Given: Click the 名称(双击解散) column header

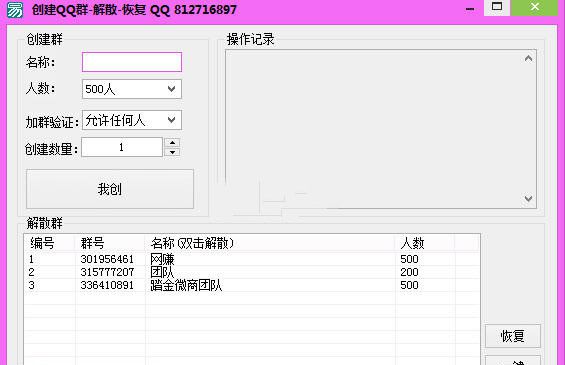Looking at the screenshot, I should (270, 243).
